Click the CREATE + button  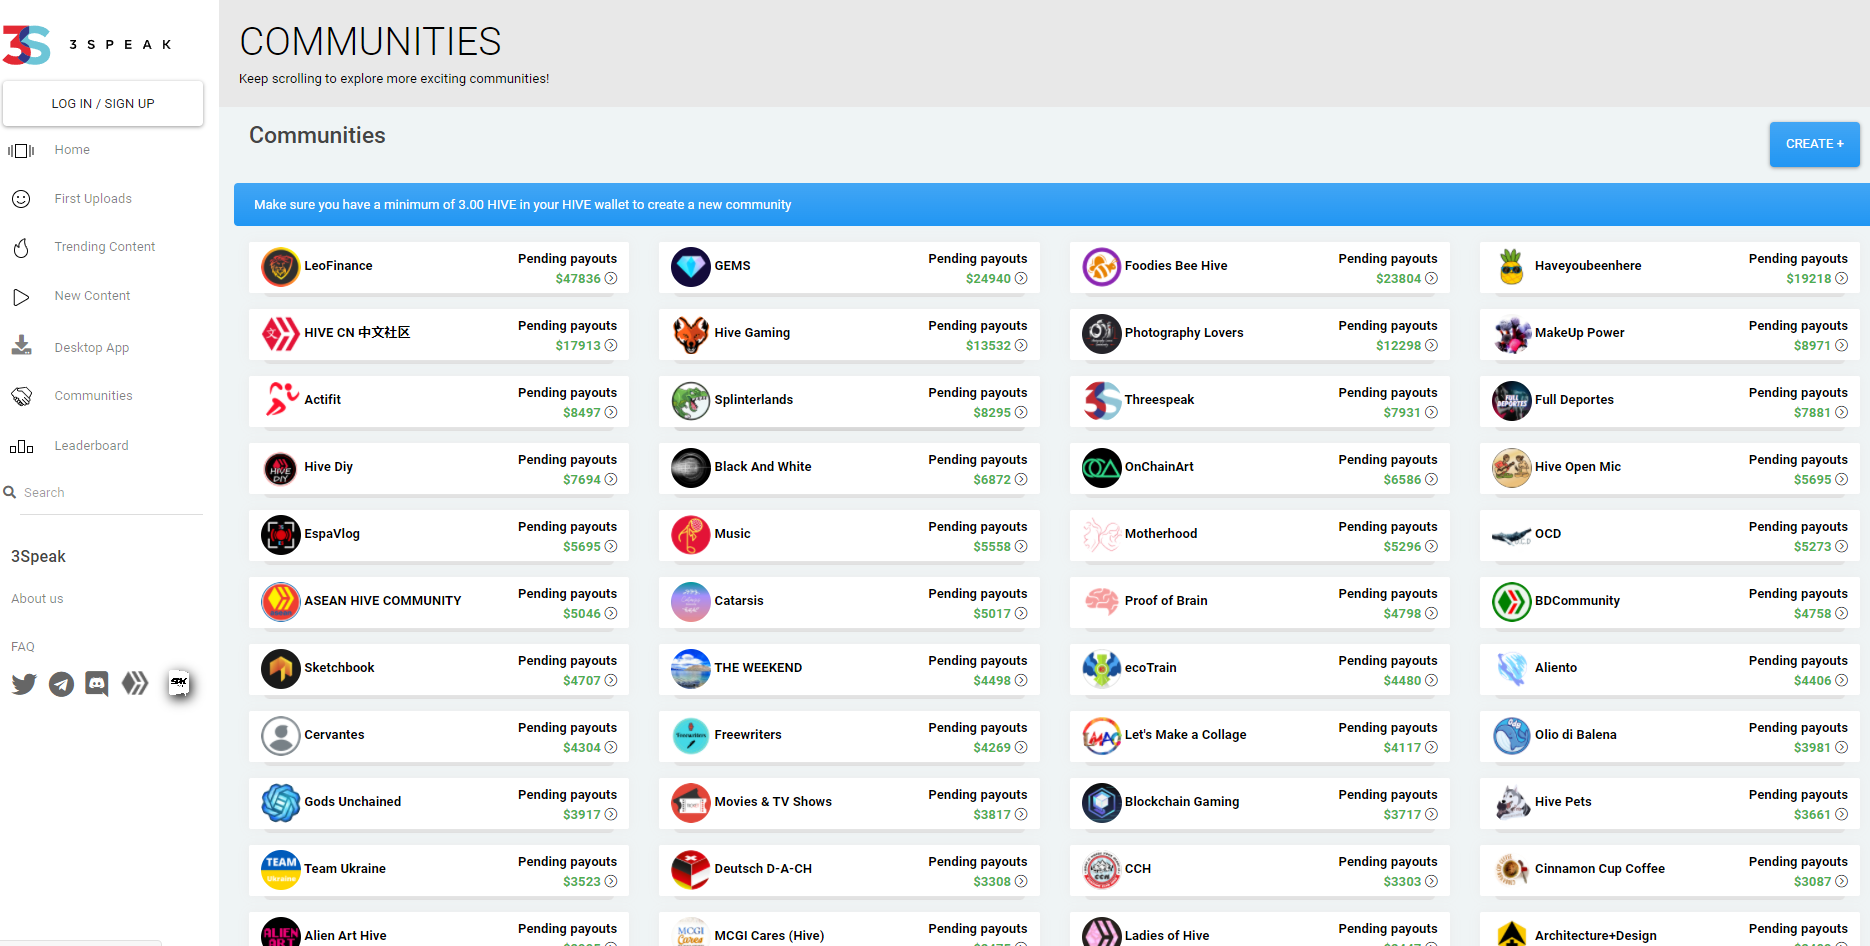pos(1814,144)
